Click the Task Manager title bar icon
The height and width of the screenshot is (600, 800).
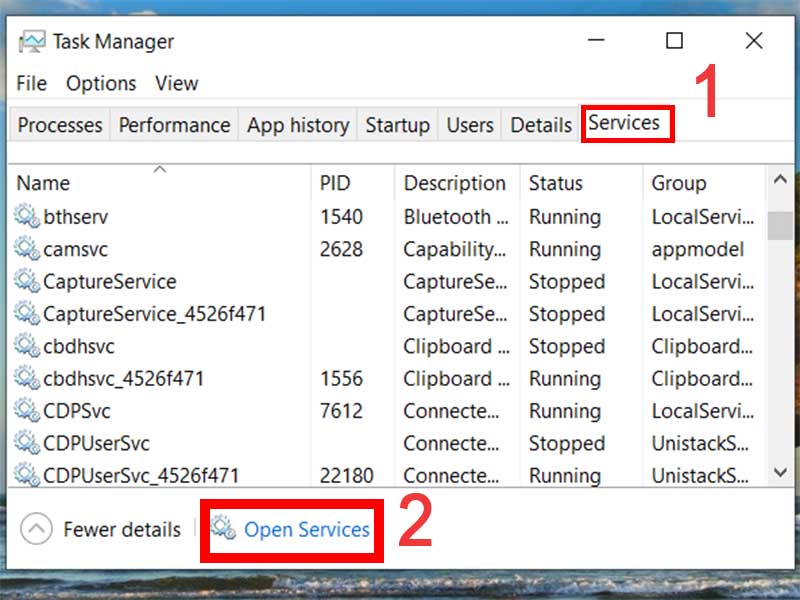(32, 42)
